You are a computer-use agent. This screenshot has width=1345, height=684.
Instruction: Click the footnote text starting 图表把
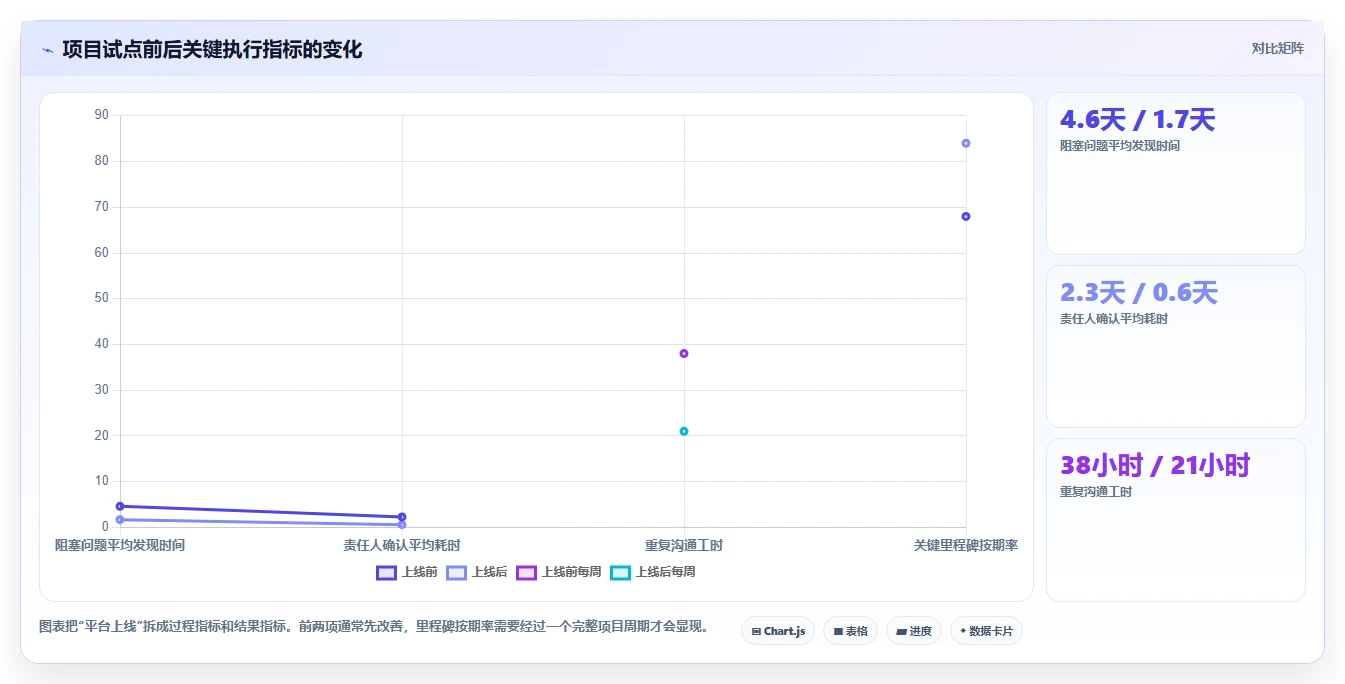(374, 627)
